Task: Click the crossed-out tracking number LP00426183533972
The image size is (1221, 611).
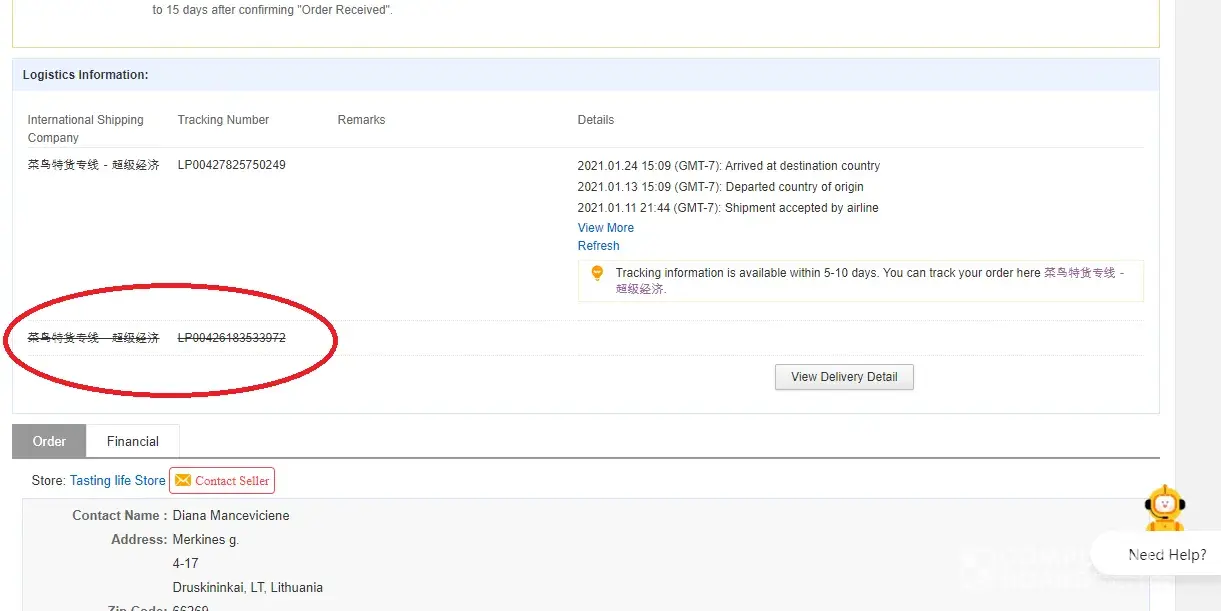Action: pyautogui.click(x=231, y=338)
